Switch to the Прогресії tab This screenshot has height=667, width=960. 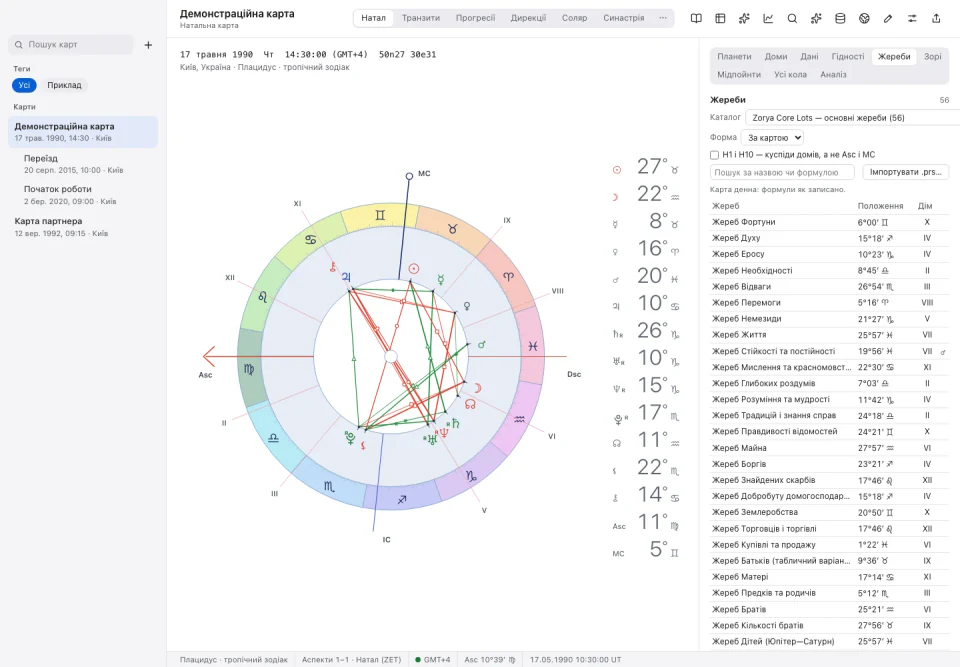(x=475, y=18)
